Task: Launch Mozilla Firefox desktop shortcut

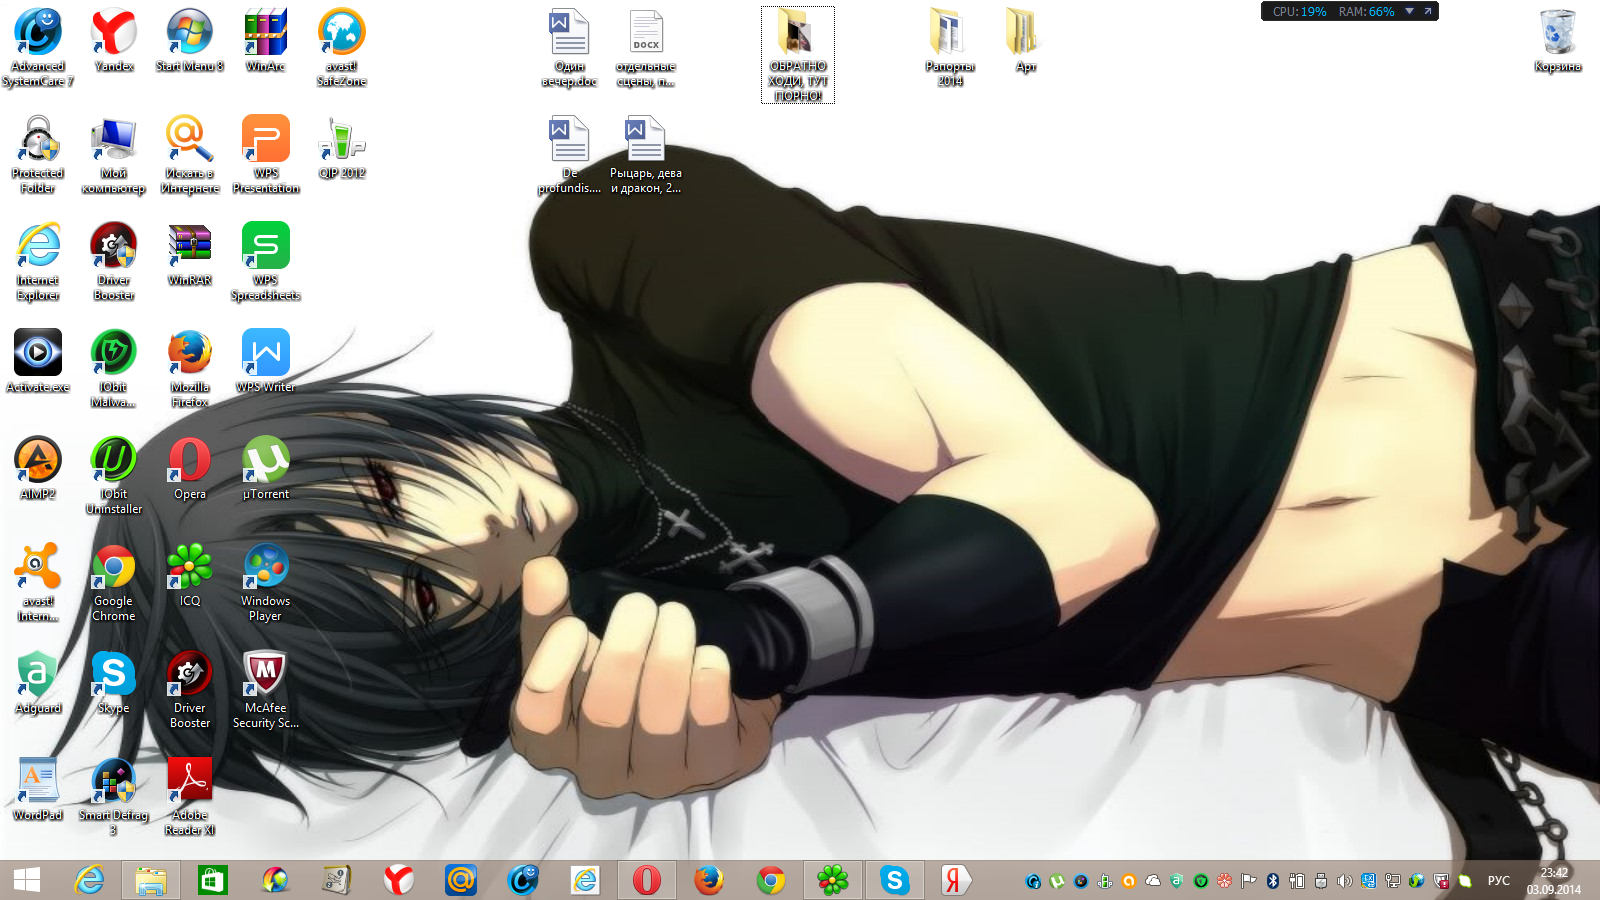Action: pyautogui.click(x=190, y=368)
